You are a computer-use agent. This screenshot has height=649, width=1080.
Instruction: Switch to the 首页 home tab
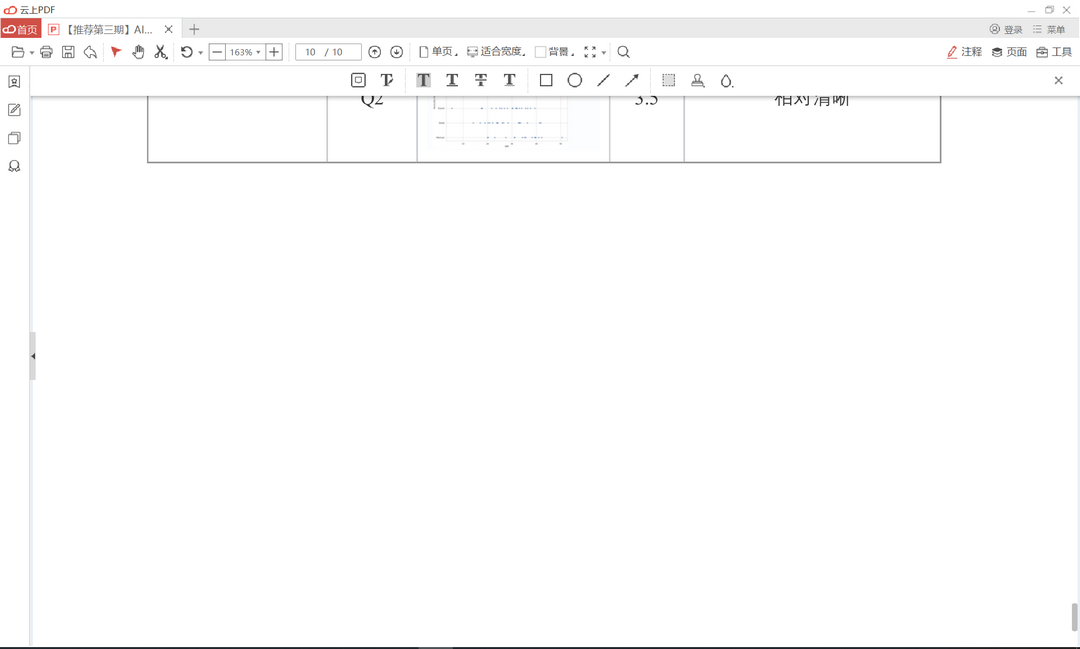22,29
